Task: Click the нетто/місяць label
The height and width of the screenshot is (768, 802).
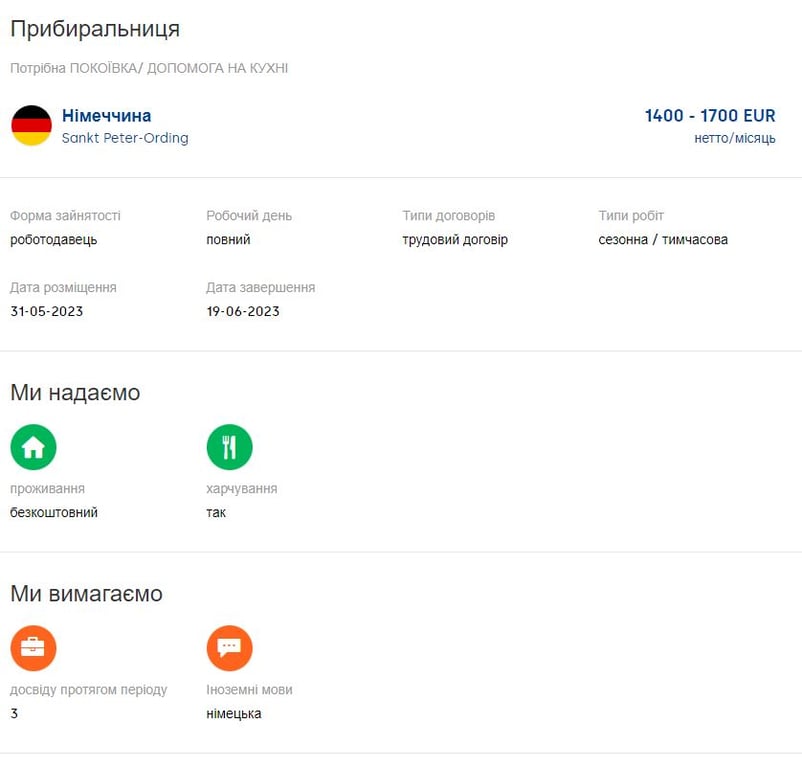Action: (x=734, y=138)
